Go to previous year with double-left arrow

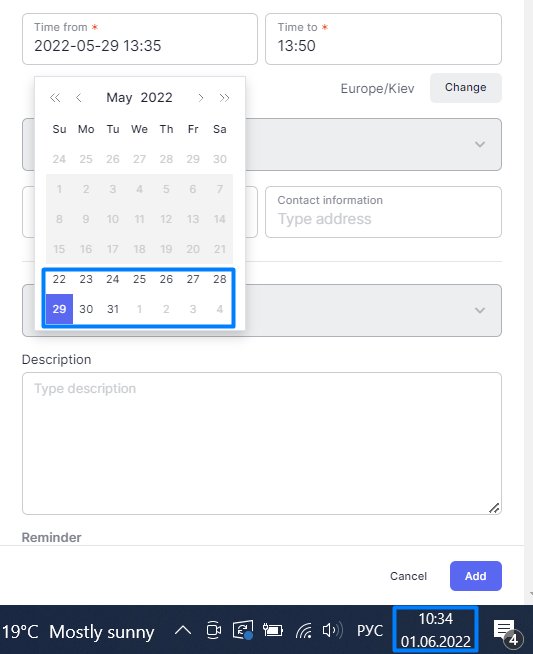(x=55, y=98)
